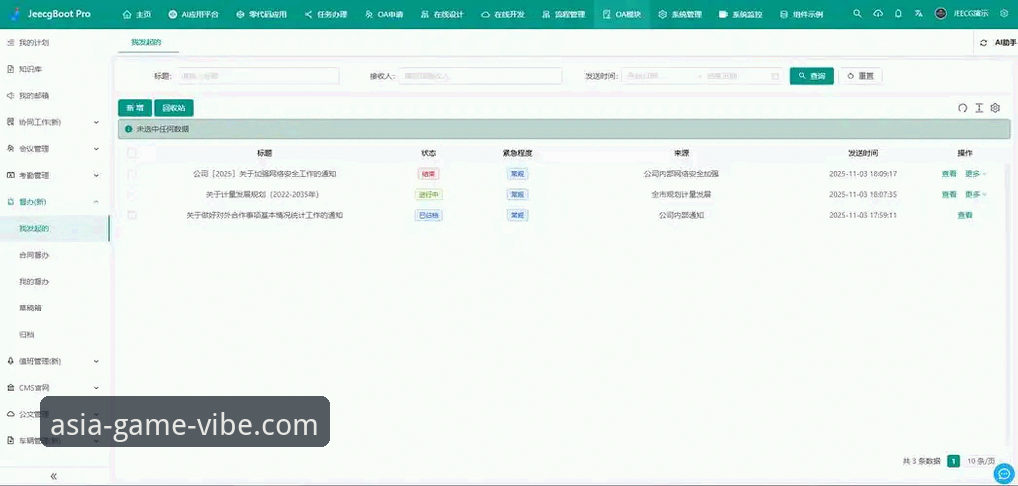
Task: Tick checkbox for 加强网络安全工作 row
Action: click(132, 174)
